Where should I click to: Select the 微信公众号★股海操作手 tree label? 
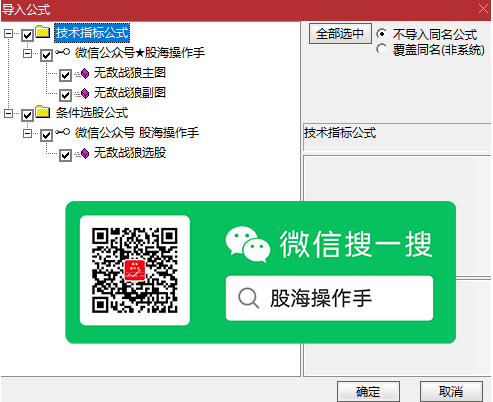coord(140,53)
